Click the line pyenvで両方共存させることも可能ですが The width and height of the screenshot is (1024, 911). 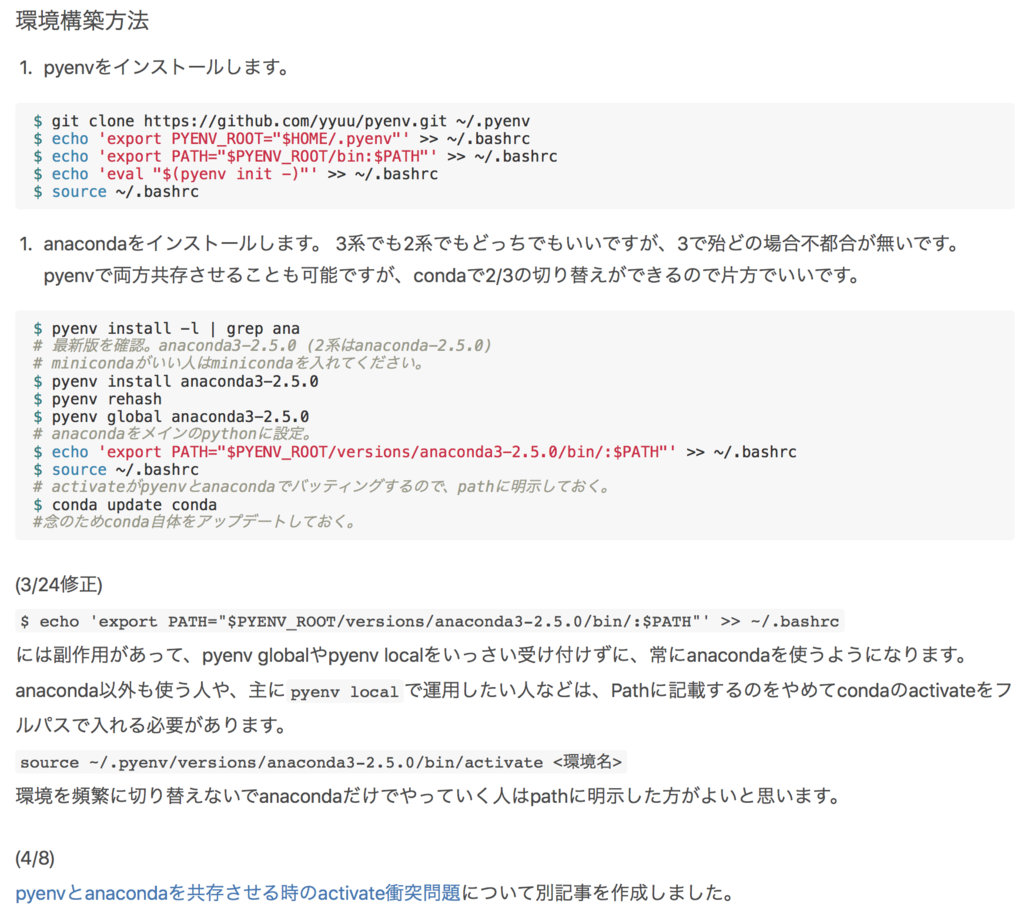pyautogui.click(x=453, y=275)
